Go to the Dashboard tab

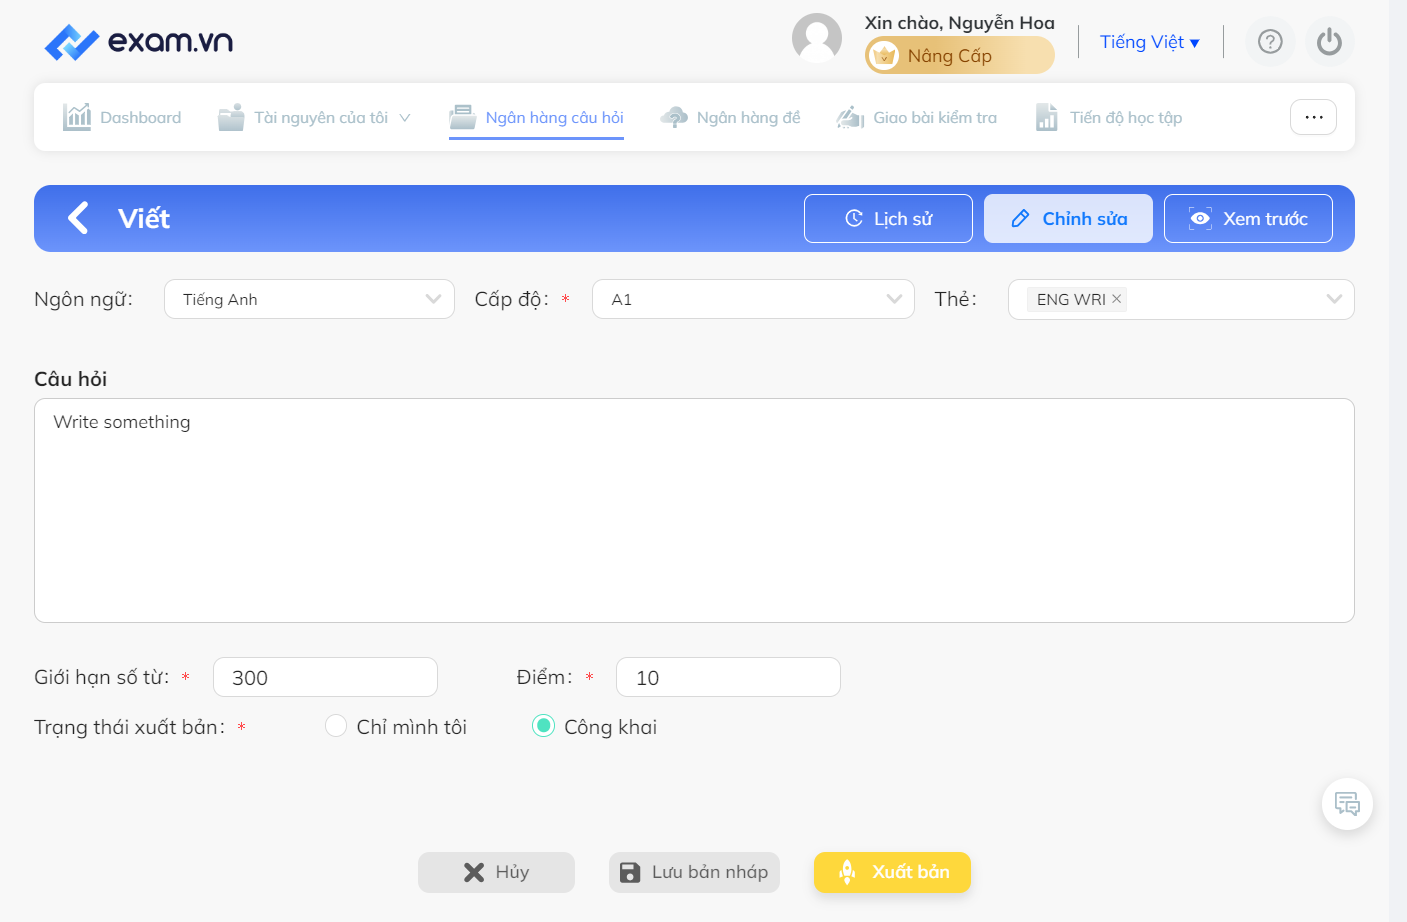tap(122, 118)
